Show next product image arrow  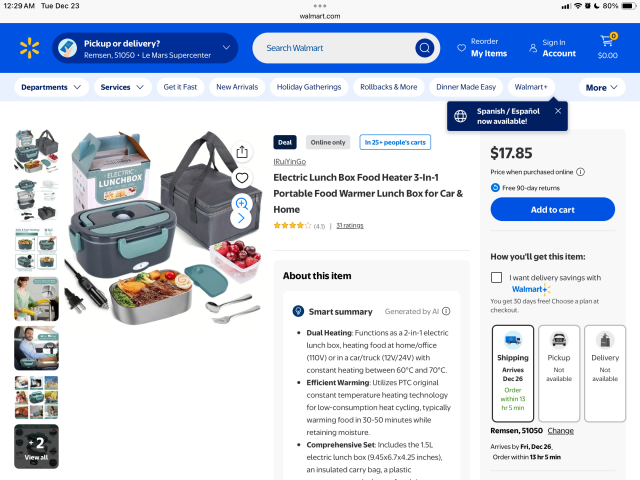(241, 219)
